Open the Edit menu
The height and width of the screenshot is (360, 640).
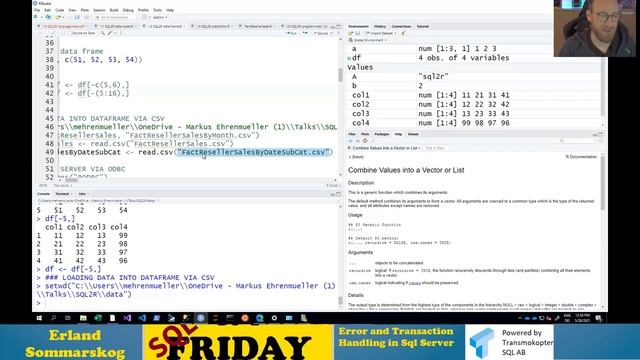pos(48,10)
